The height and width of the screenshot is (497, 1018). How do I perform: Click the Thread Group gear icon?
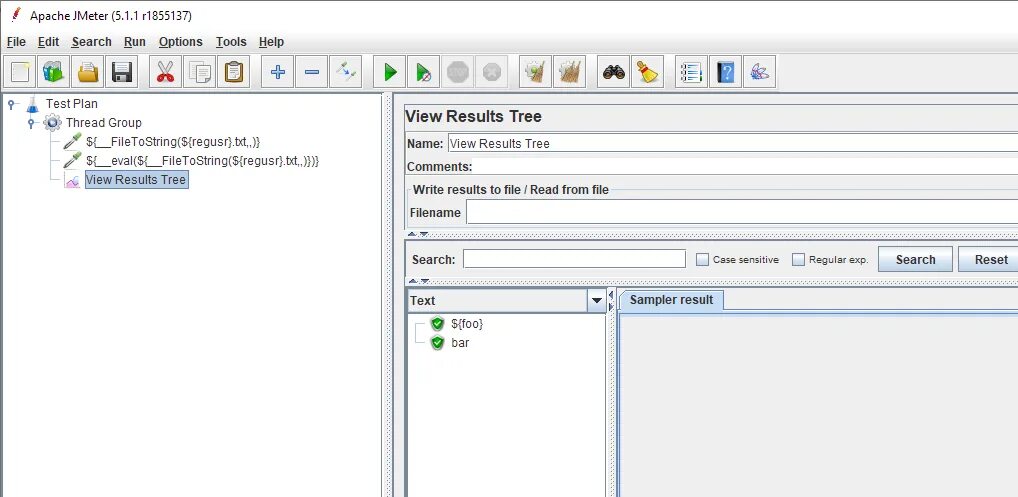coord(53,123)
